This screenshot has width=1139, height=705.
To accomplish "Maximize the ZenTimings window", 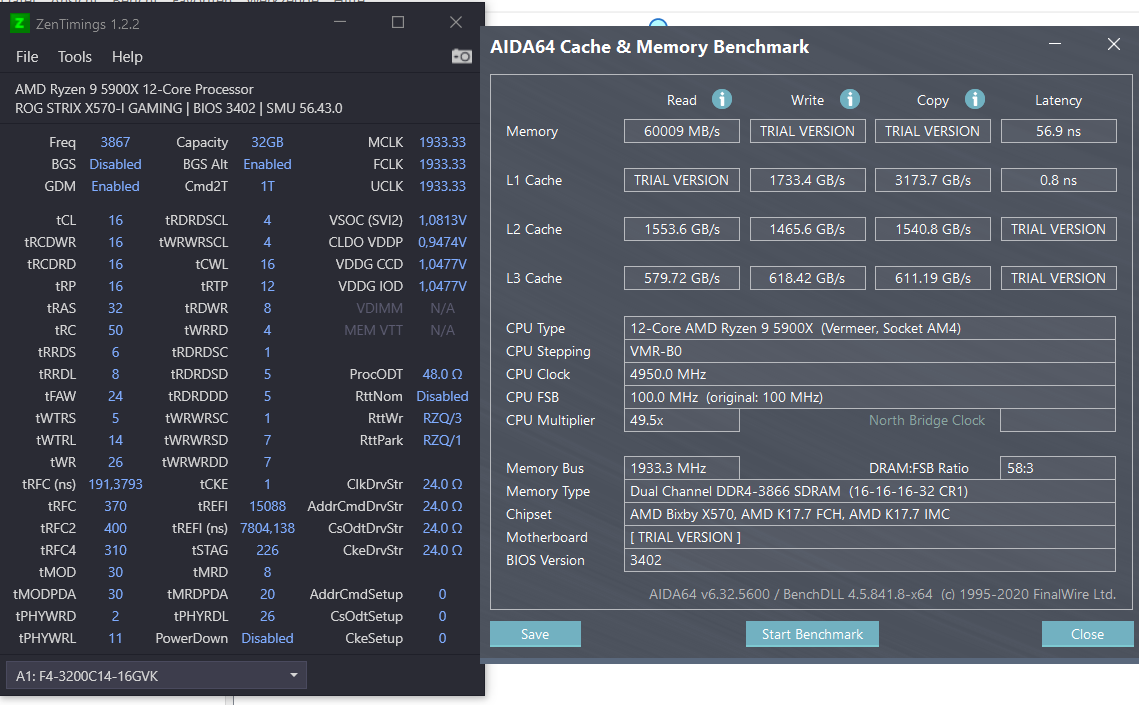I will (x=397, y=23).
